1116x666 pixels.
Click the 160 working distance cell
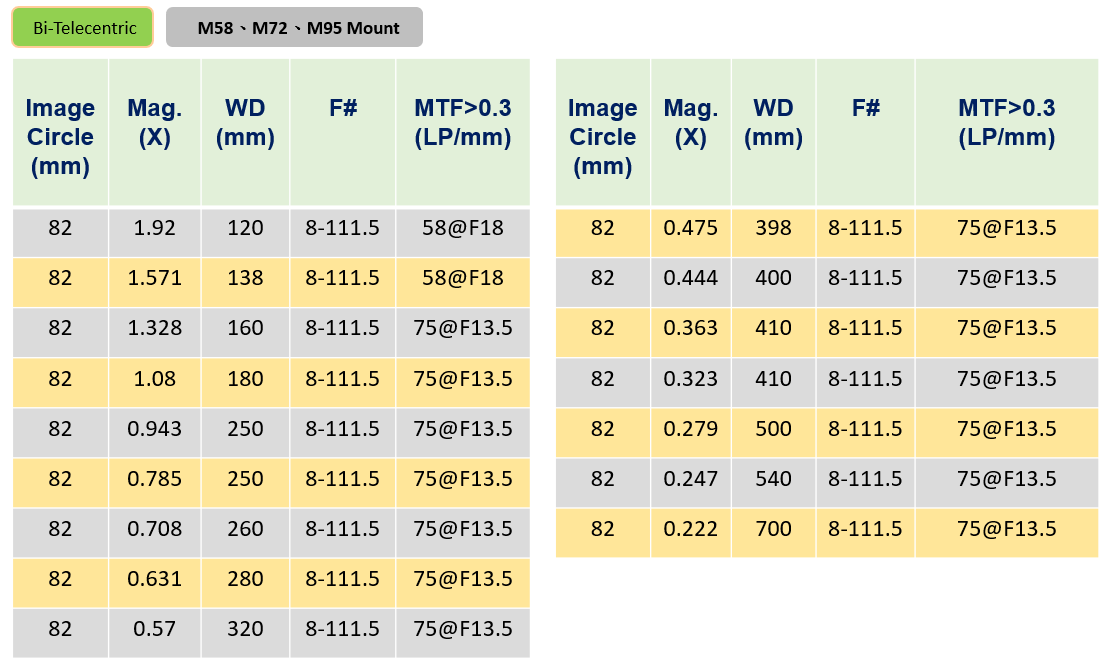(246, 329)
